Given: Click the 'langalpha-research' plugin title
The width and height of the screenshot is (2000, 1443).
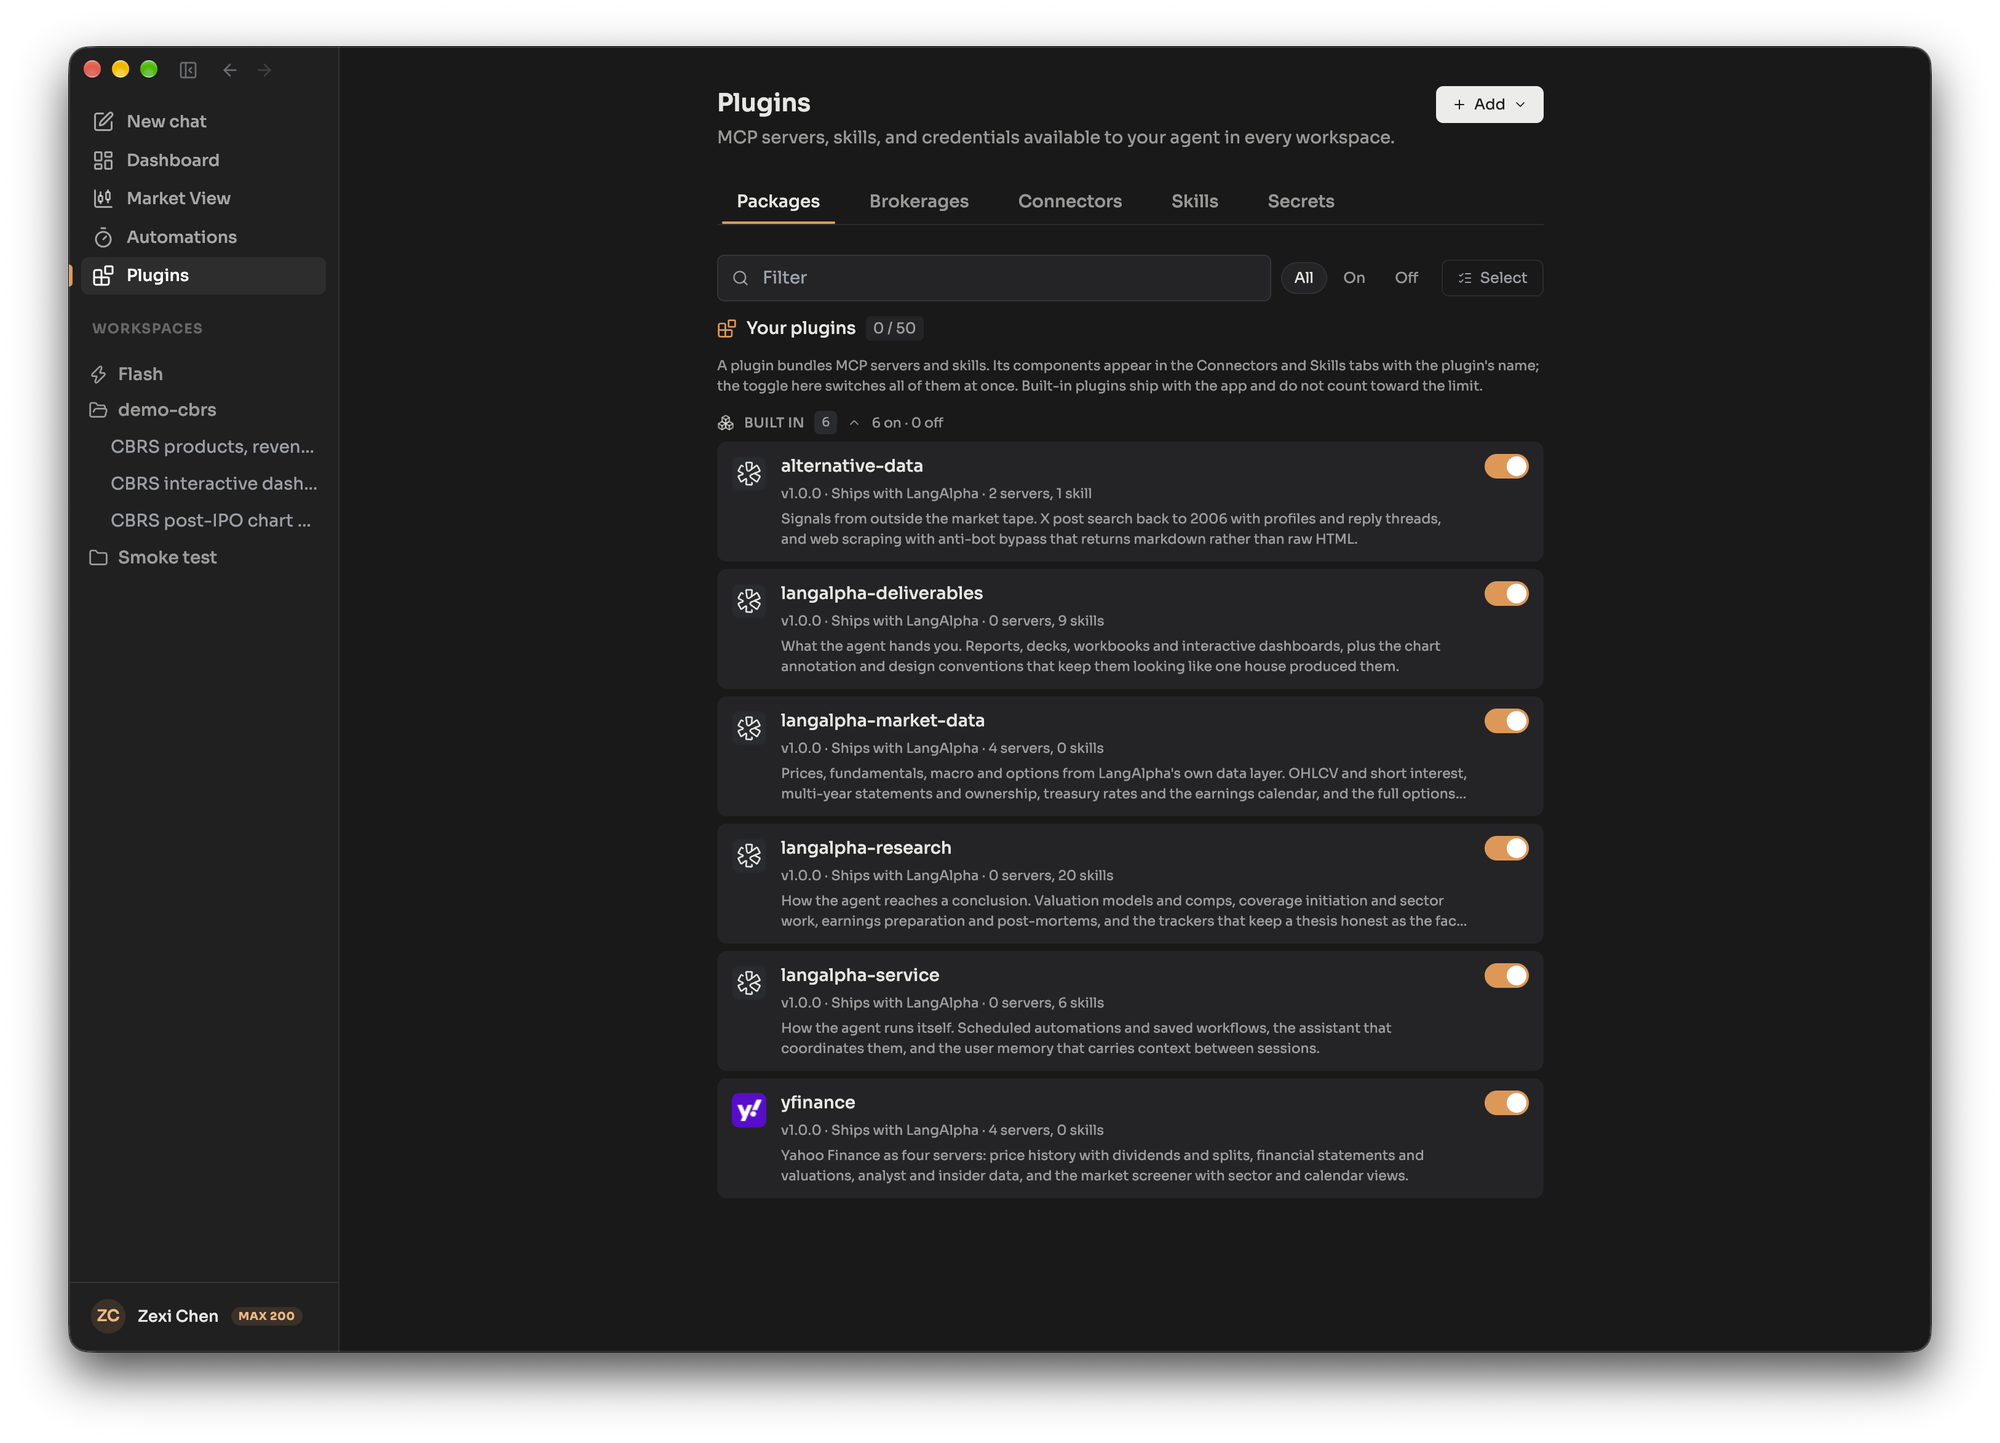Looking at the screenshot, I should [x=866, y=848].
